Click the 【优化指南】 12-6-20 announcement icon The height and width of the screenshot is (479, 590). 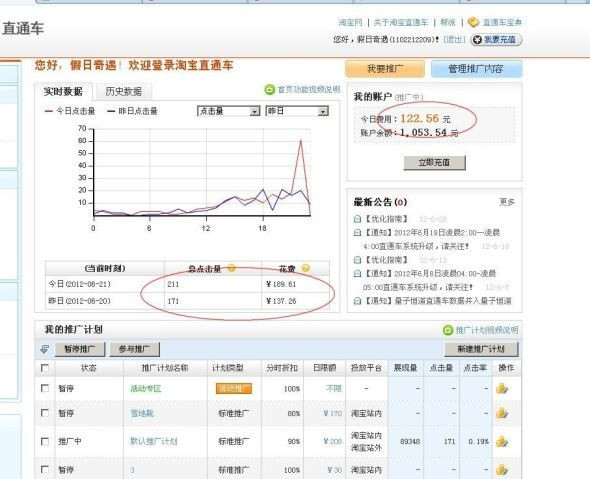point(357,219)
